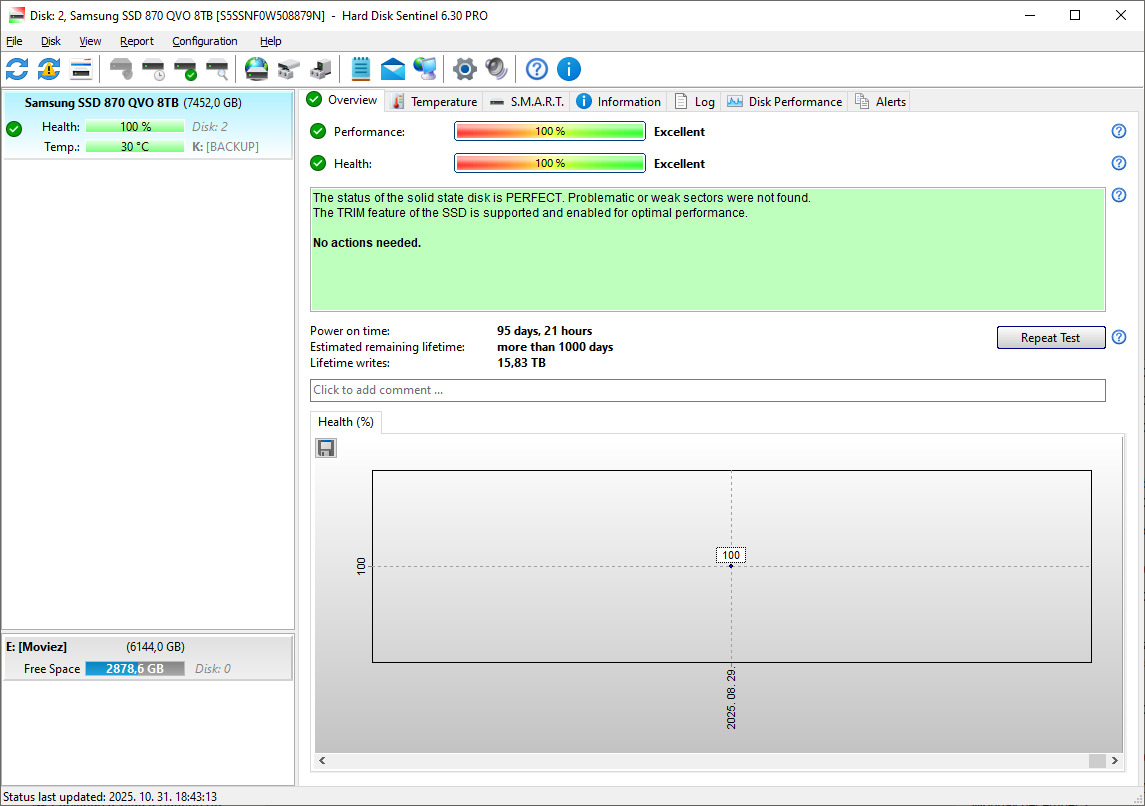Switch to the Log tab
Viewport: 1145px width, 806px height.
[x=694, y=101]
